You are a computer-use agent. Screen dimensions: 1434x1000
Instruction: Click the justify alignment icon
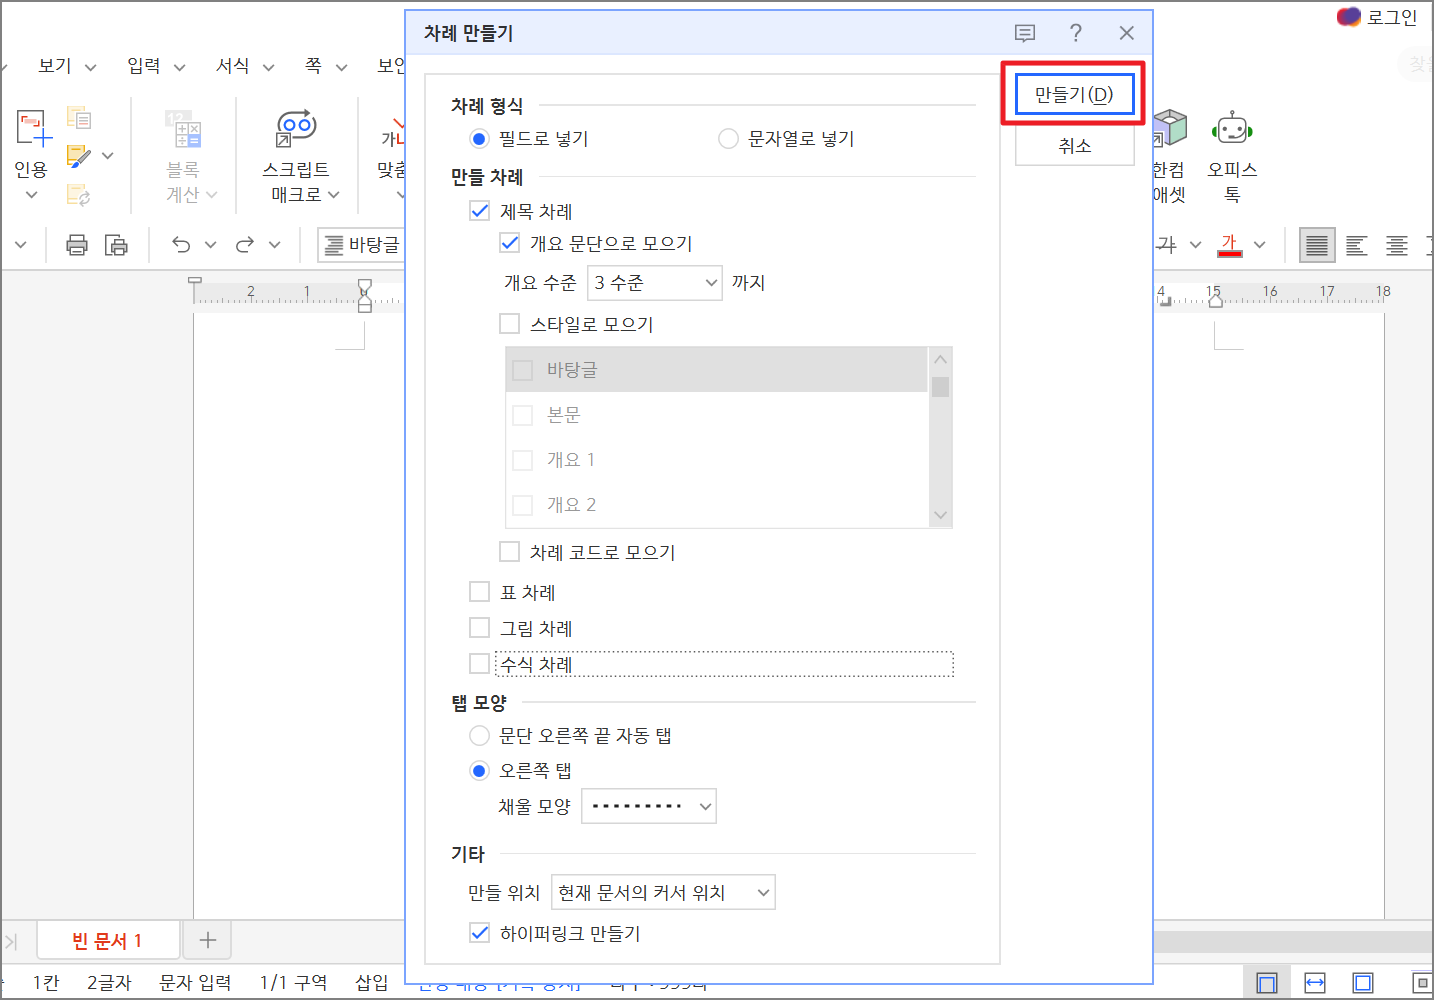(1317, 244)
